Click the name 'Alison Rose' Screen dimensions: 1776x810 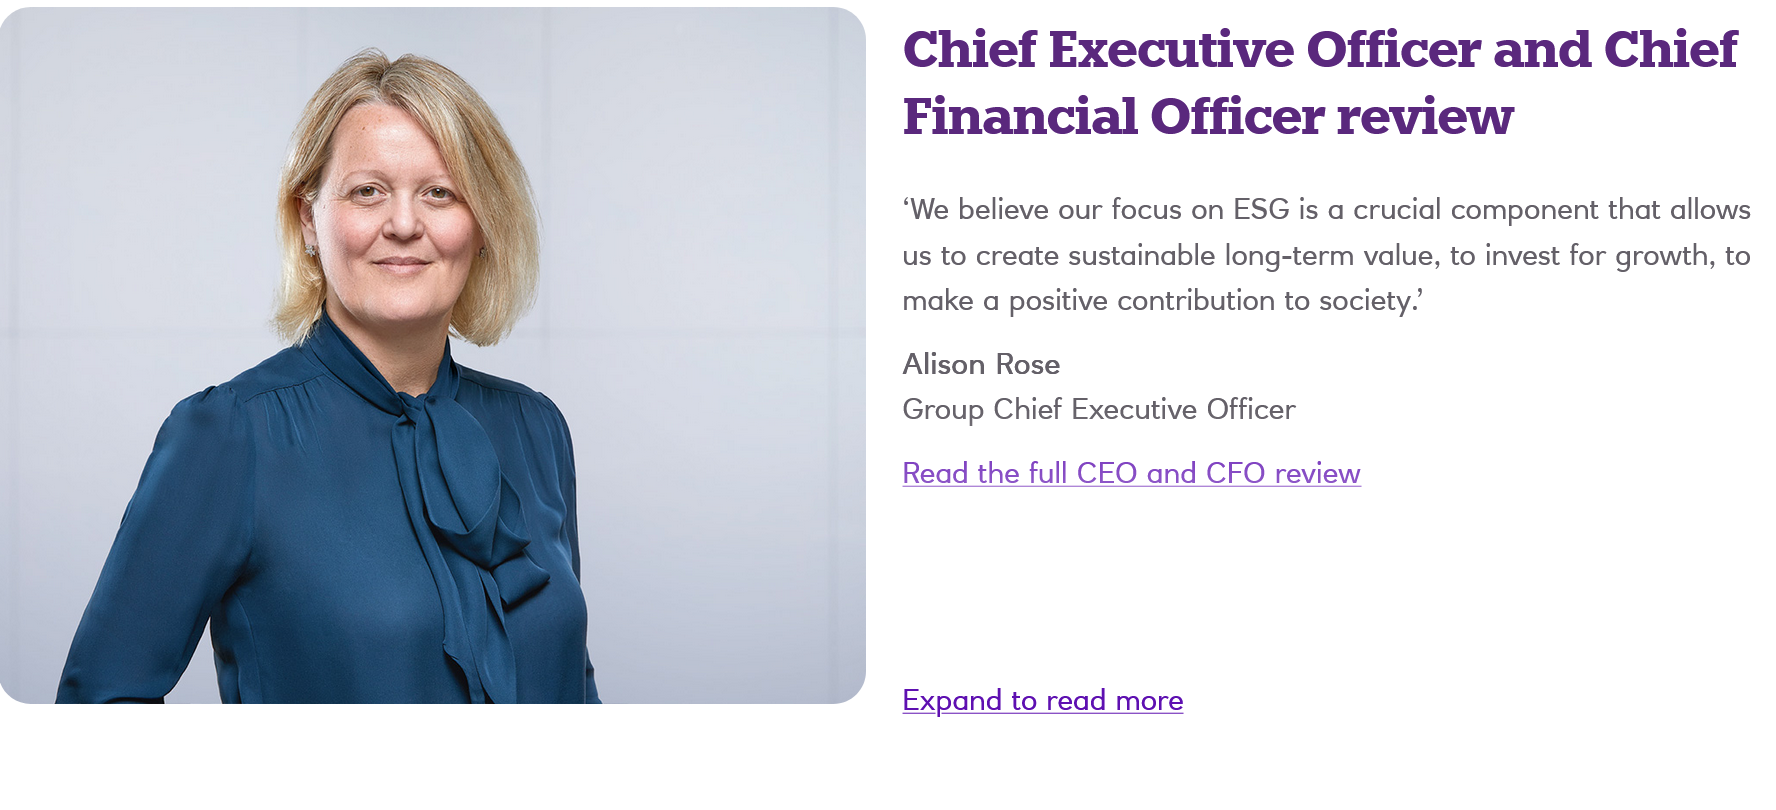click(x=980, y=364)
